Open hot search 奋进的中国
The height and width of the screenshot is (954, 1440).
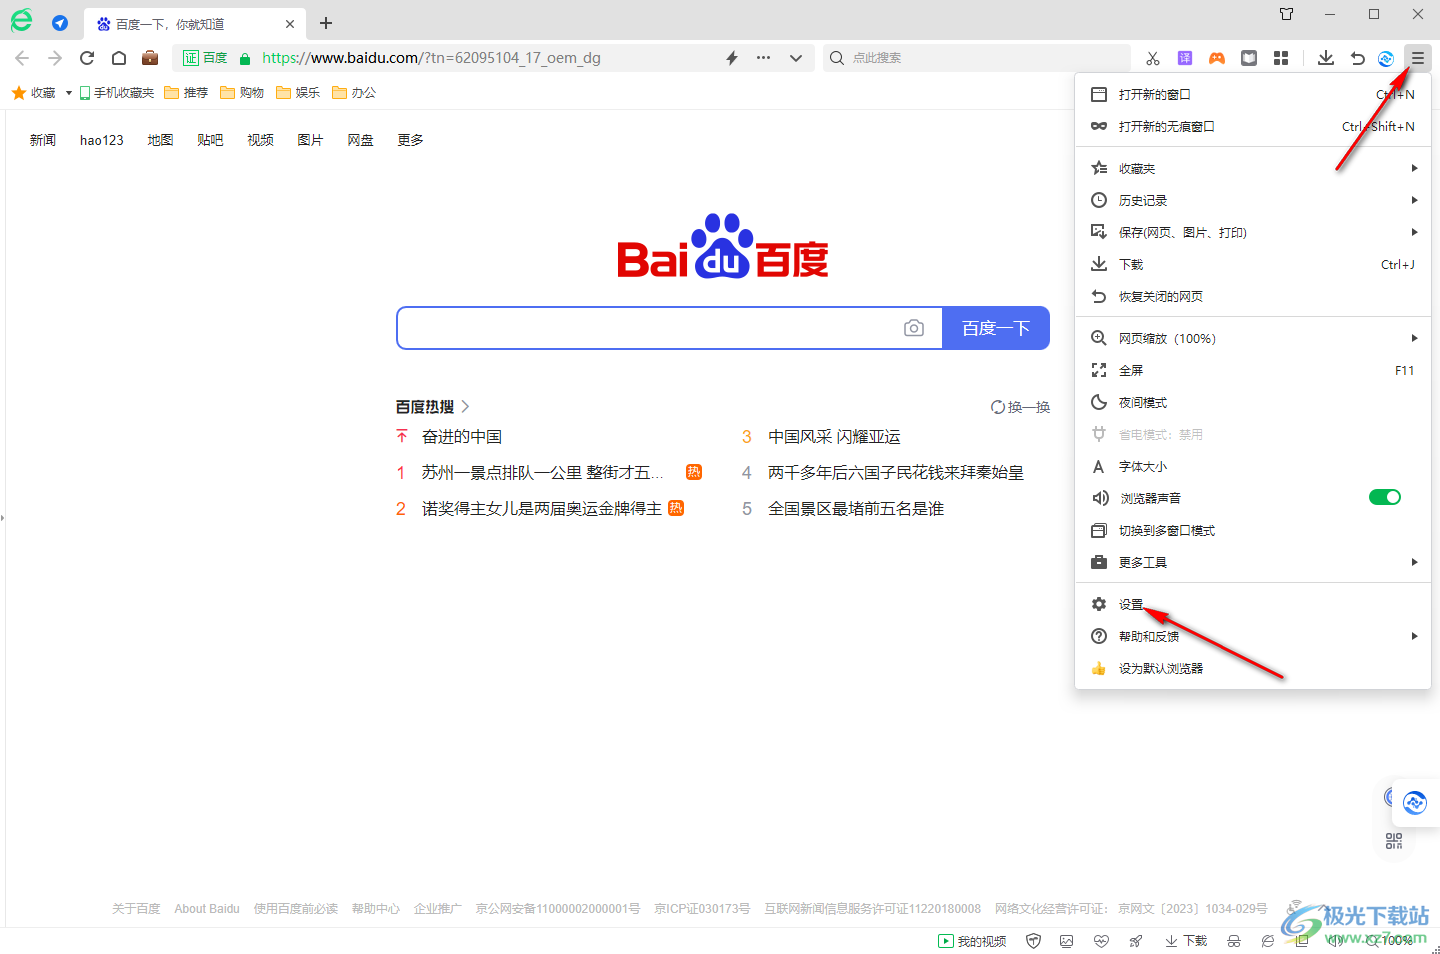462,437
